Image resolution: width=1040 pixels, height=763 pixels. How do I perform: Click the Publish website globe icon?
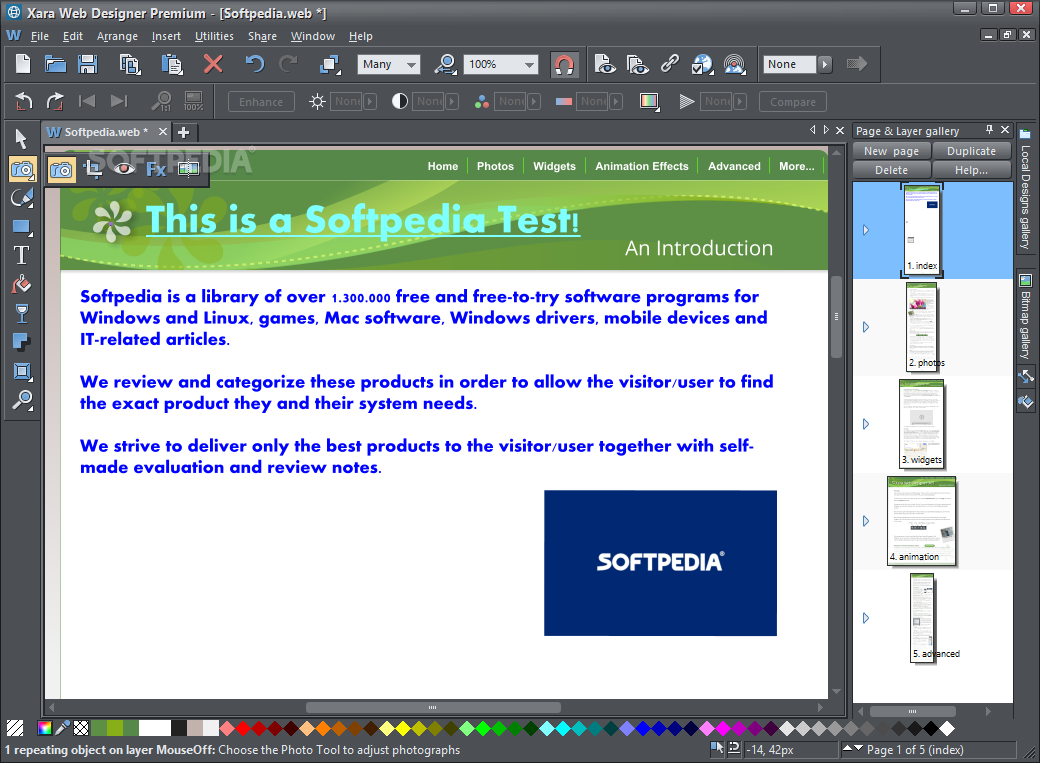pos(702,64)
